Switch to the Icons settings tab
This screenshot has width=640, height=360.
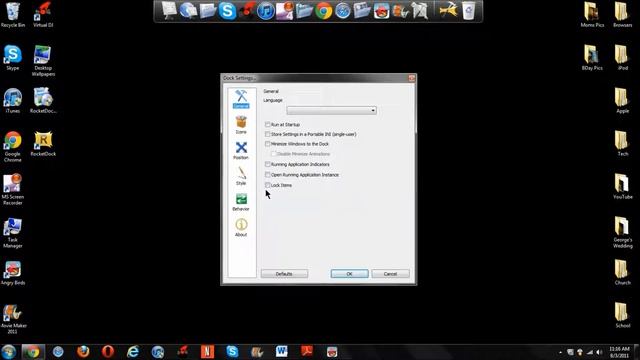[241, 125]
